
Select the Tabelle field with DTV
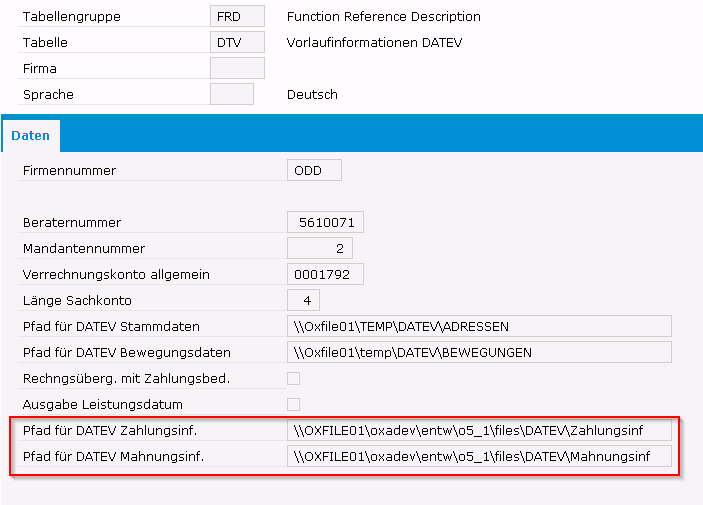click(237, 43)
